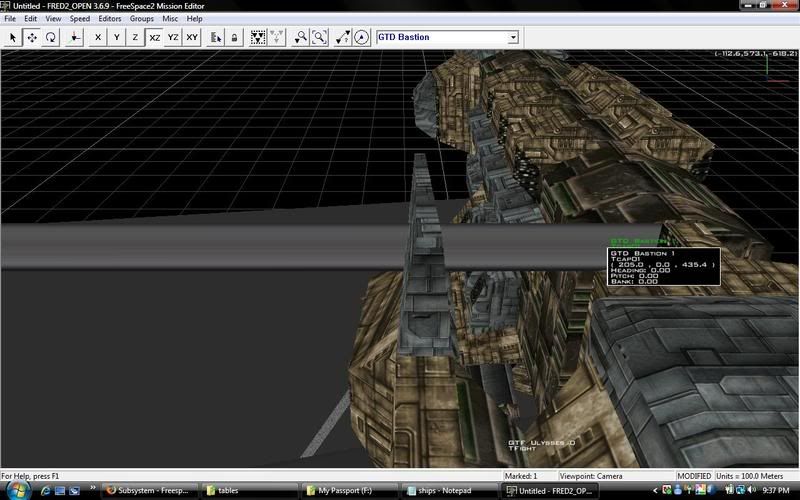Select the GTF Ulysses 0 ship label

541,445
